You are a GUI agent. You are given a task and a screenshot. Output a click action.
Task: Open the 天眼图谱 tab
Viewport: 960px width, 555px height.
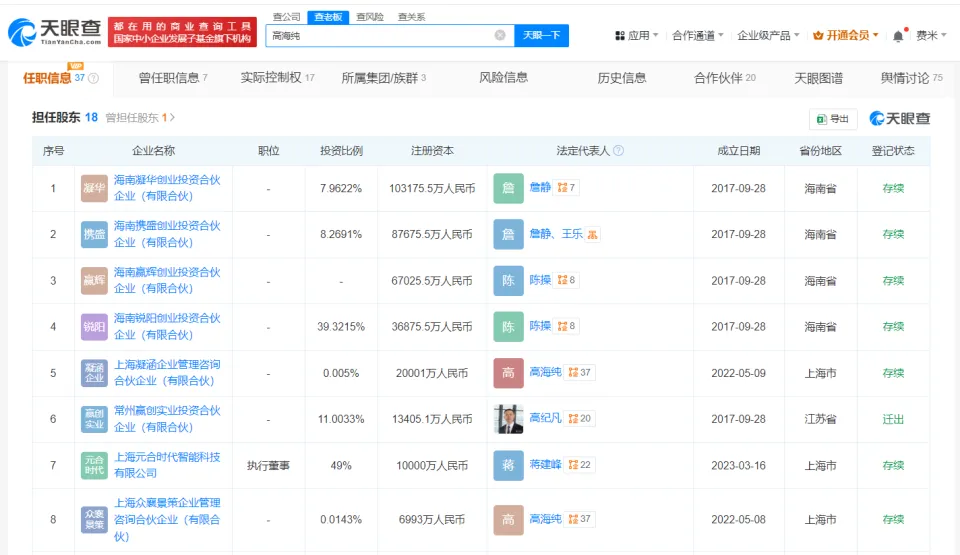[x=818, y=78]
